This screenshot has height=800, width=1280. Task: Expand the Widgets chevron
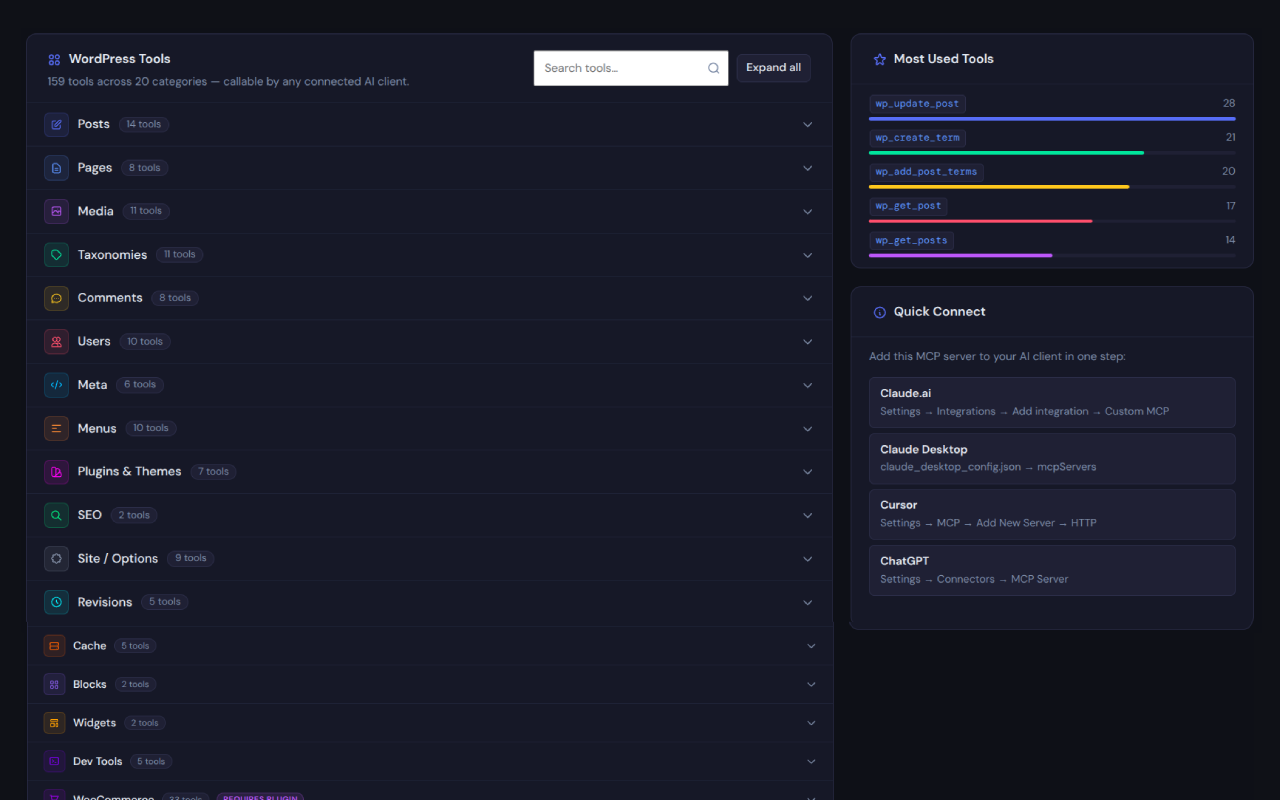(811, 723)
